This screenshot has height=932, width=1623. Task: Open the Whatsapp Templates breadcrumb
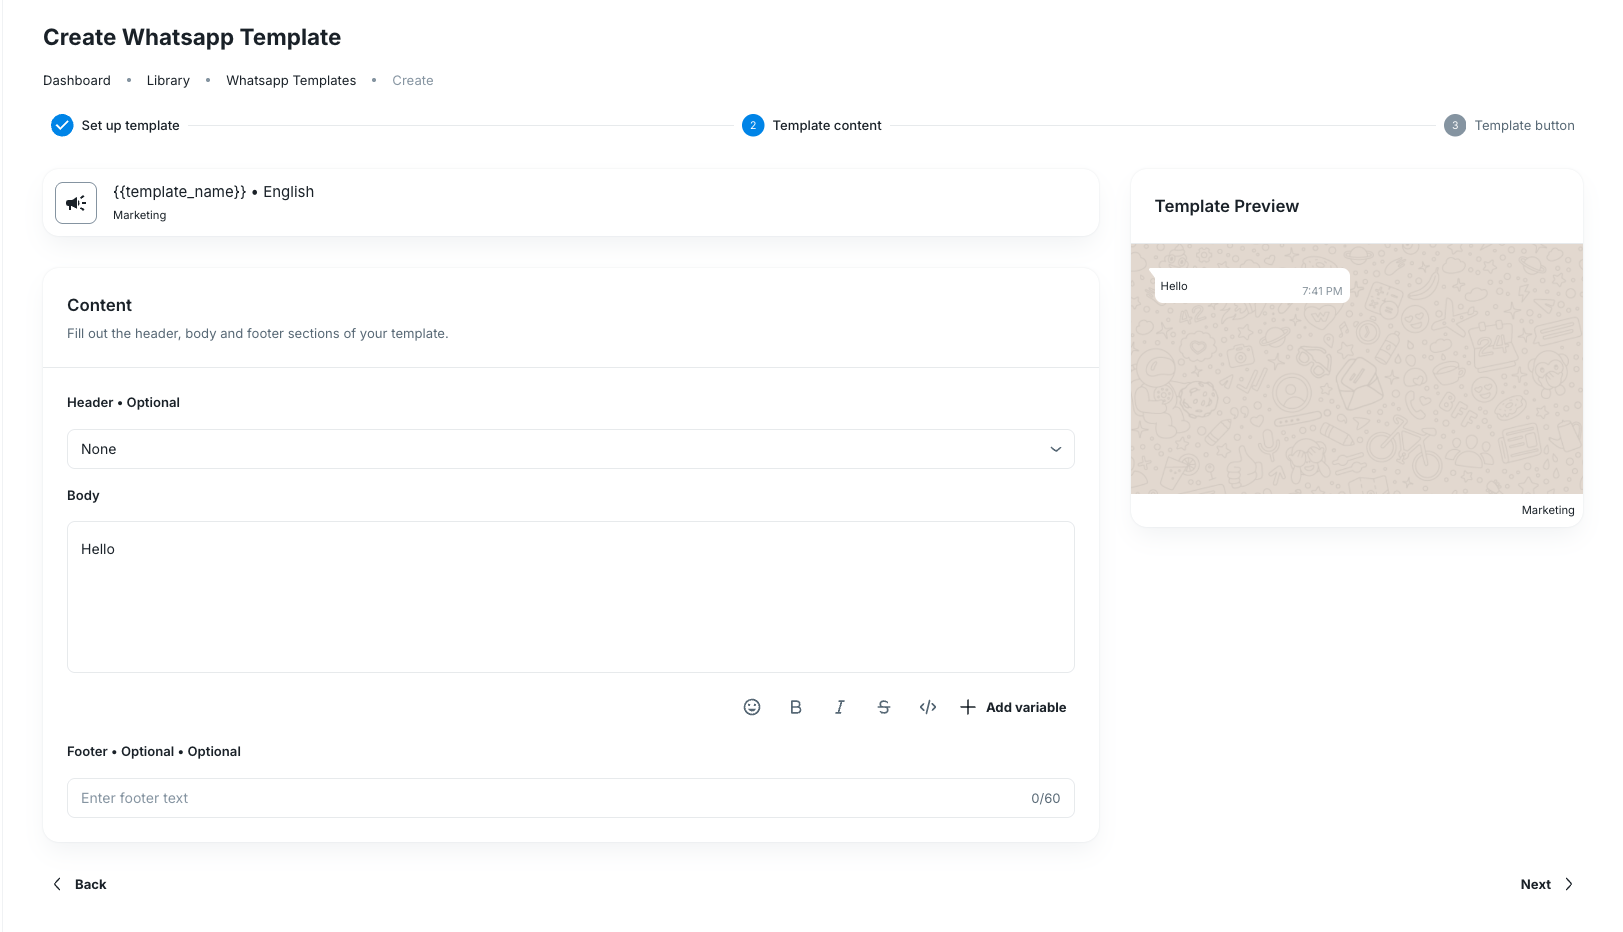coord(291,80)
